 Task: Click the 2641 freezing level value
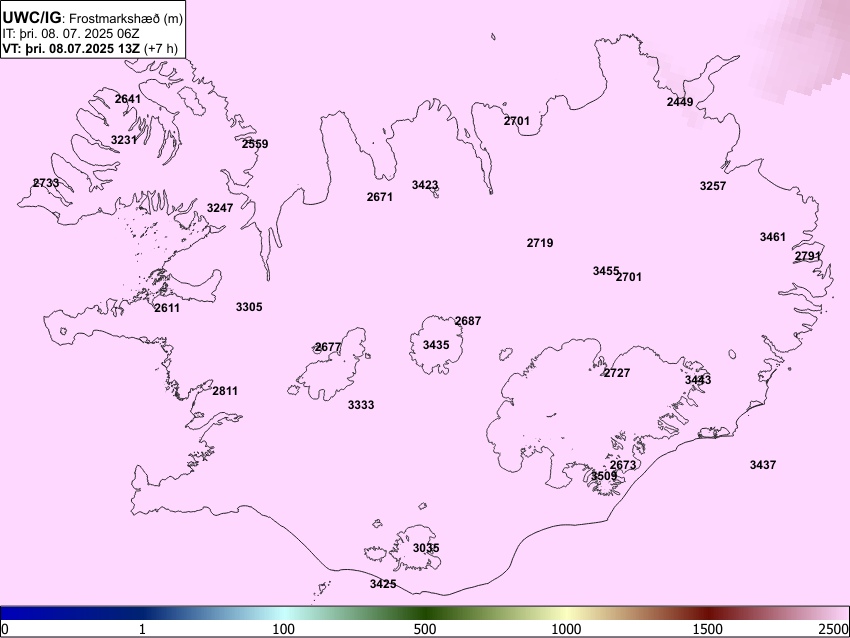(128, 99)
